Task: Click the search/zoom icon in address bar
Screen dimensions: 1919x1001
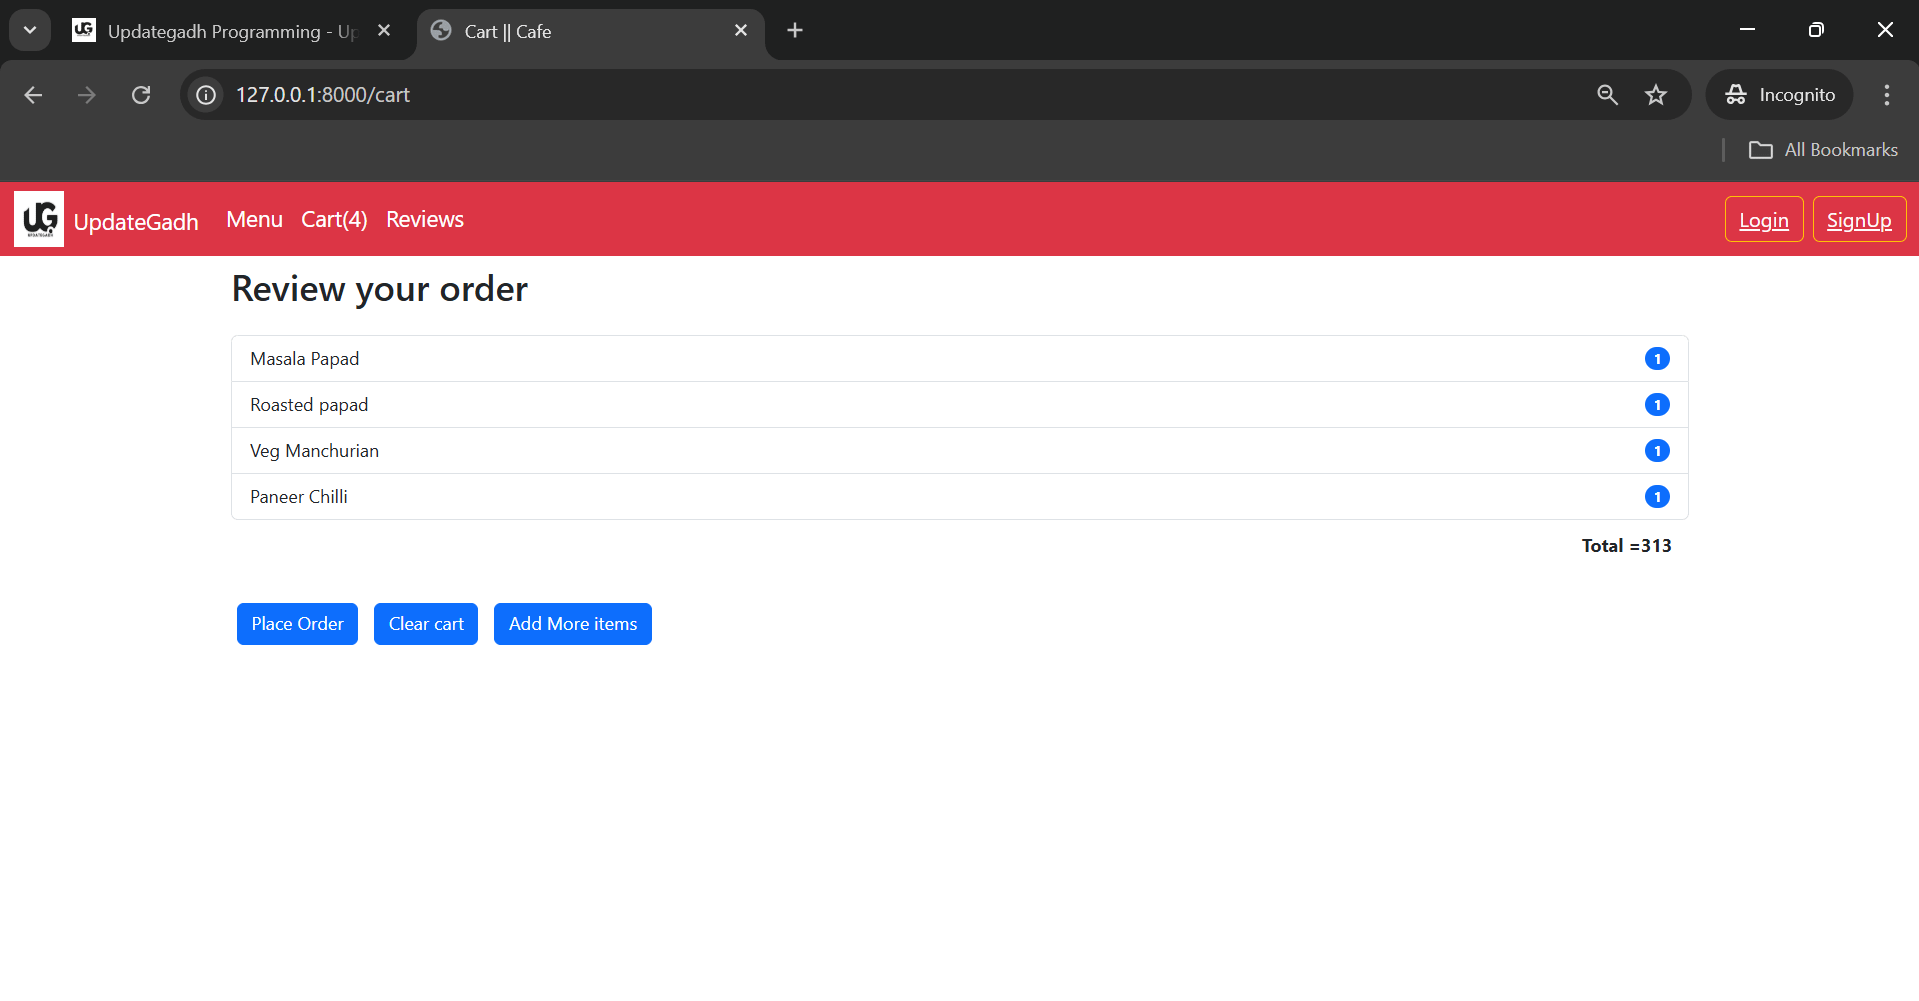Action: tap(1607, 94)
